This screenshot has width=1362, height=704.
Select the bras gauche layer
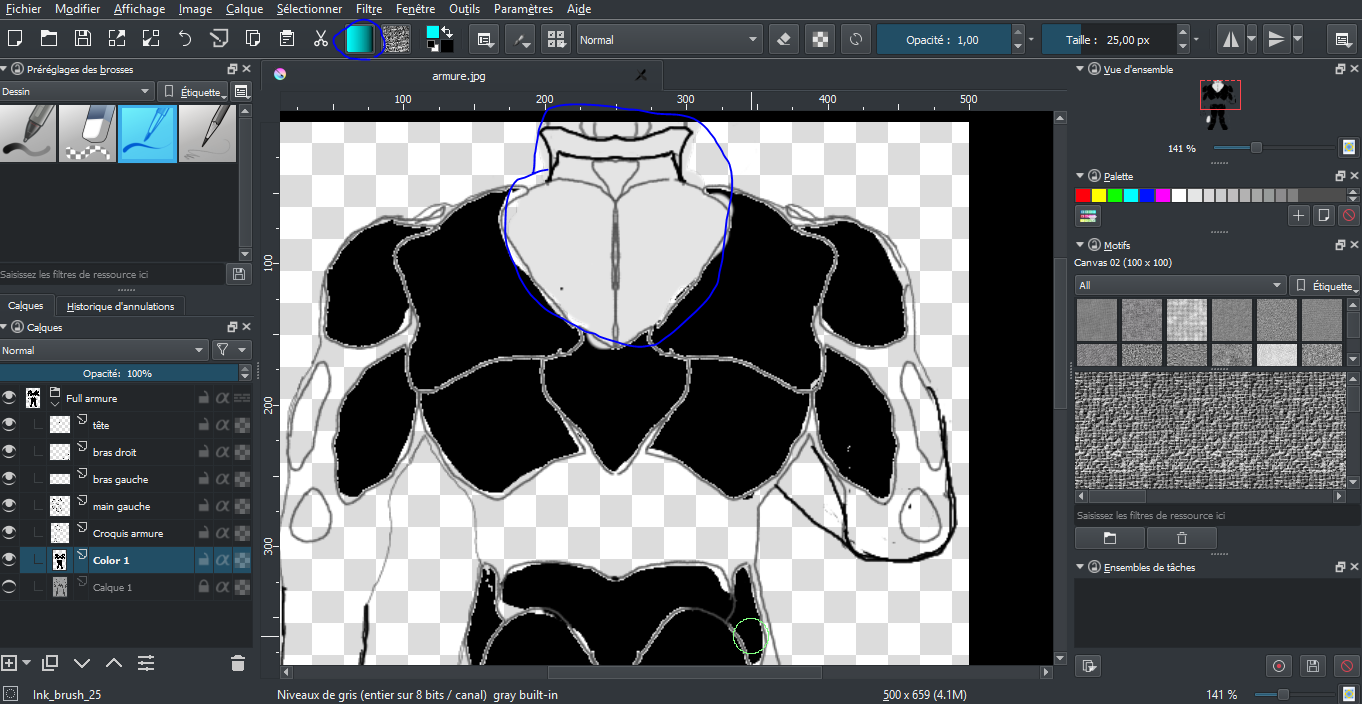pos(120,479)
